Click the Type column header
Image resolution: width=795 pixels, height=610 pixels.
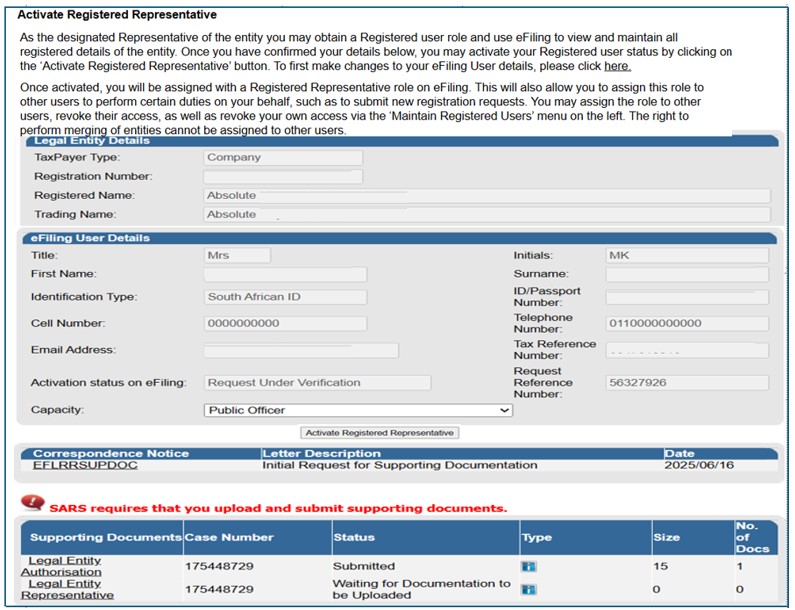point(537,537)
